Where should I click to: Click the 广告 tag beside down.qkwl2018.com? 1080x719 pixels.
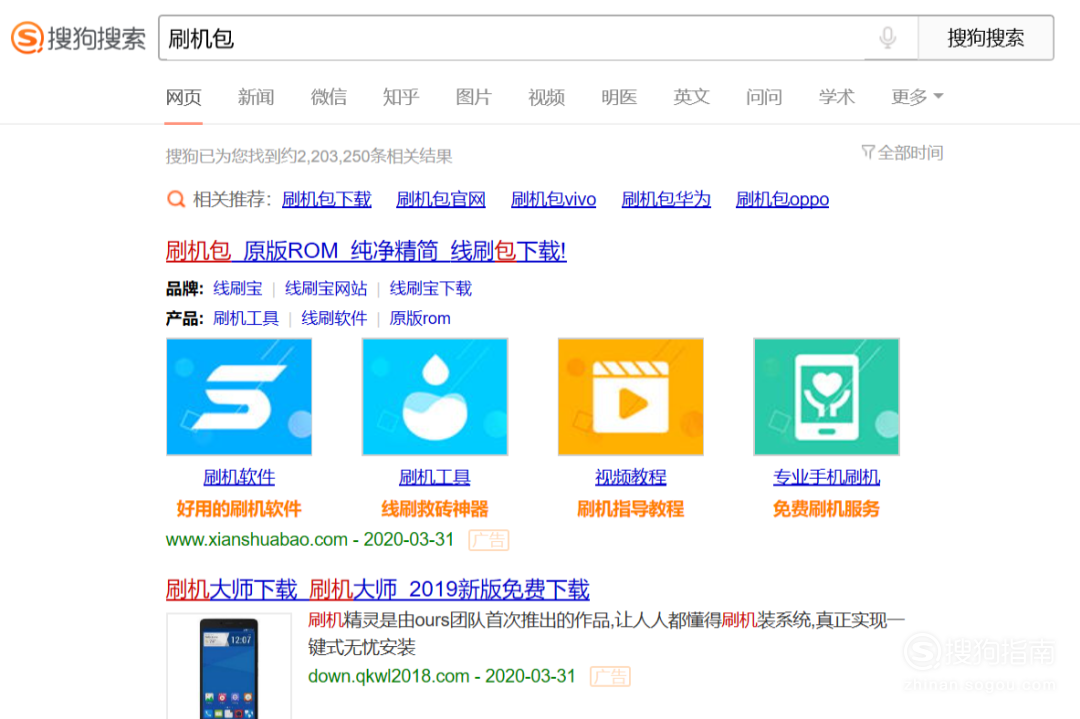click(x=610, y=677)
